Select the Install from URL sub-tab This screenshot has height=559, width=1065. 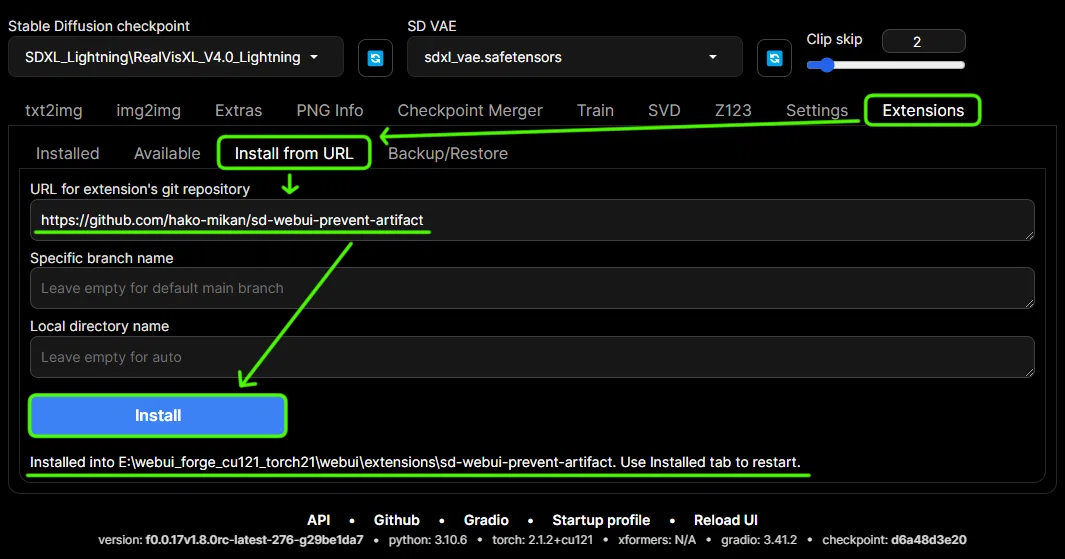point(294,154)
